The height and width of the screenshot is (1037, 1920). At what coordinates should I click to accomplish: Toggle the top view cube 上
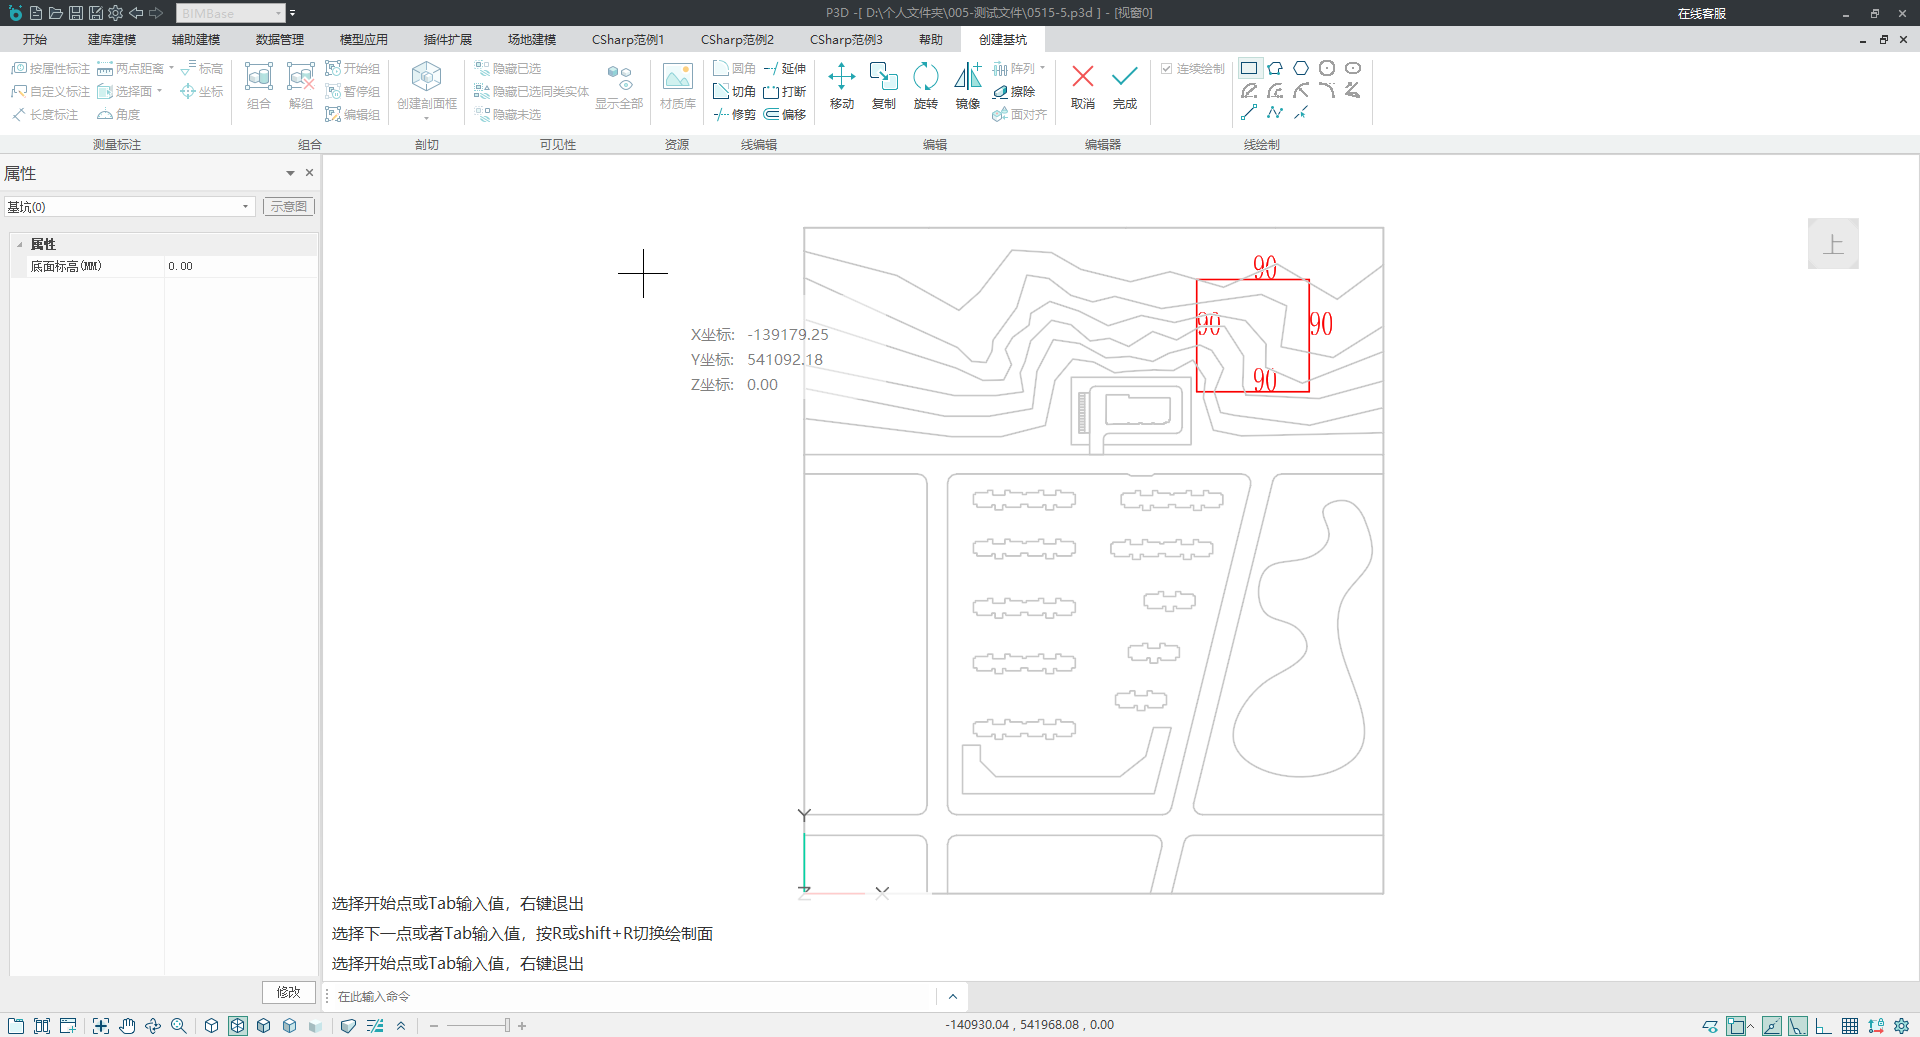(1832, 244)
